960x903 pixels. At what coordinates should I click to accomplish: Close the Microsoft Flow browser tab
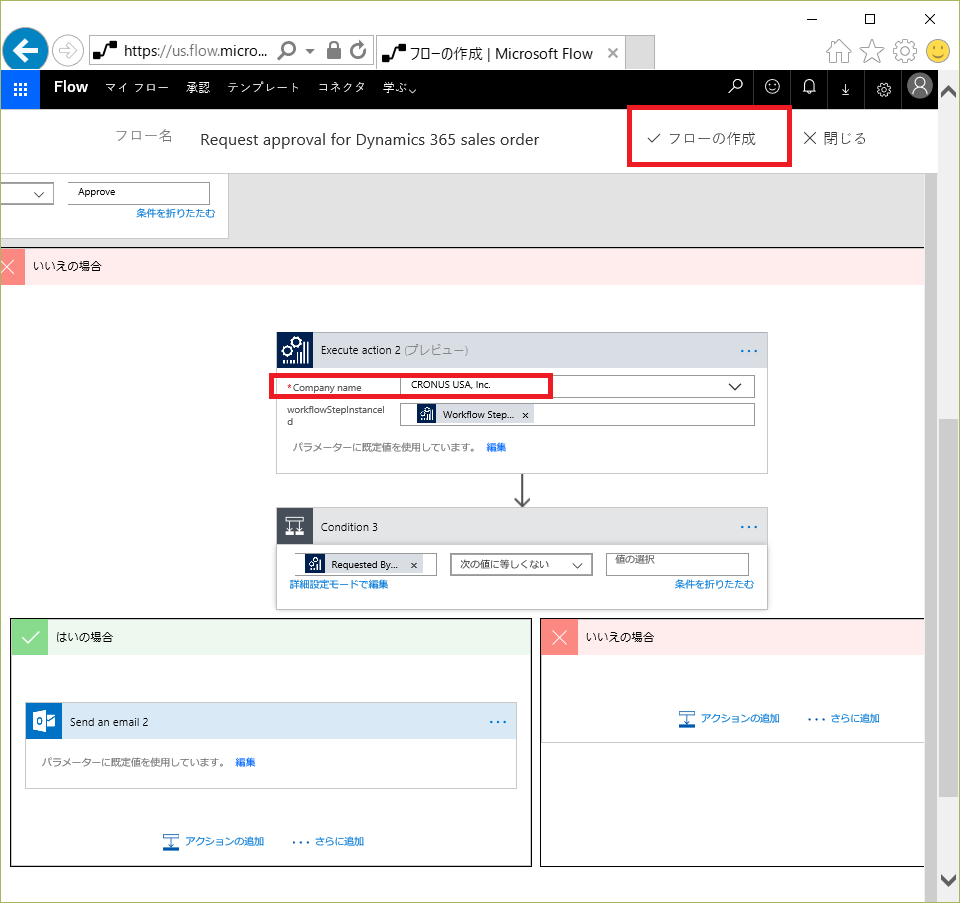[x=613, y=53]
